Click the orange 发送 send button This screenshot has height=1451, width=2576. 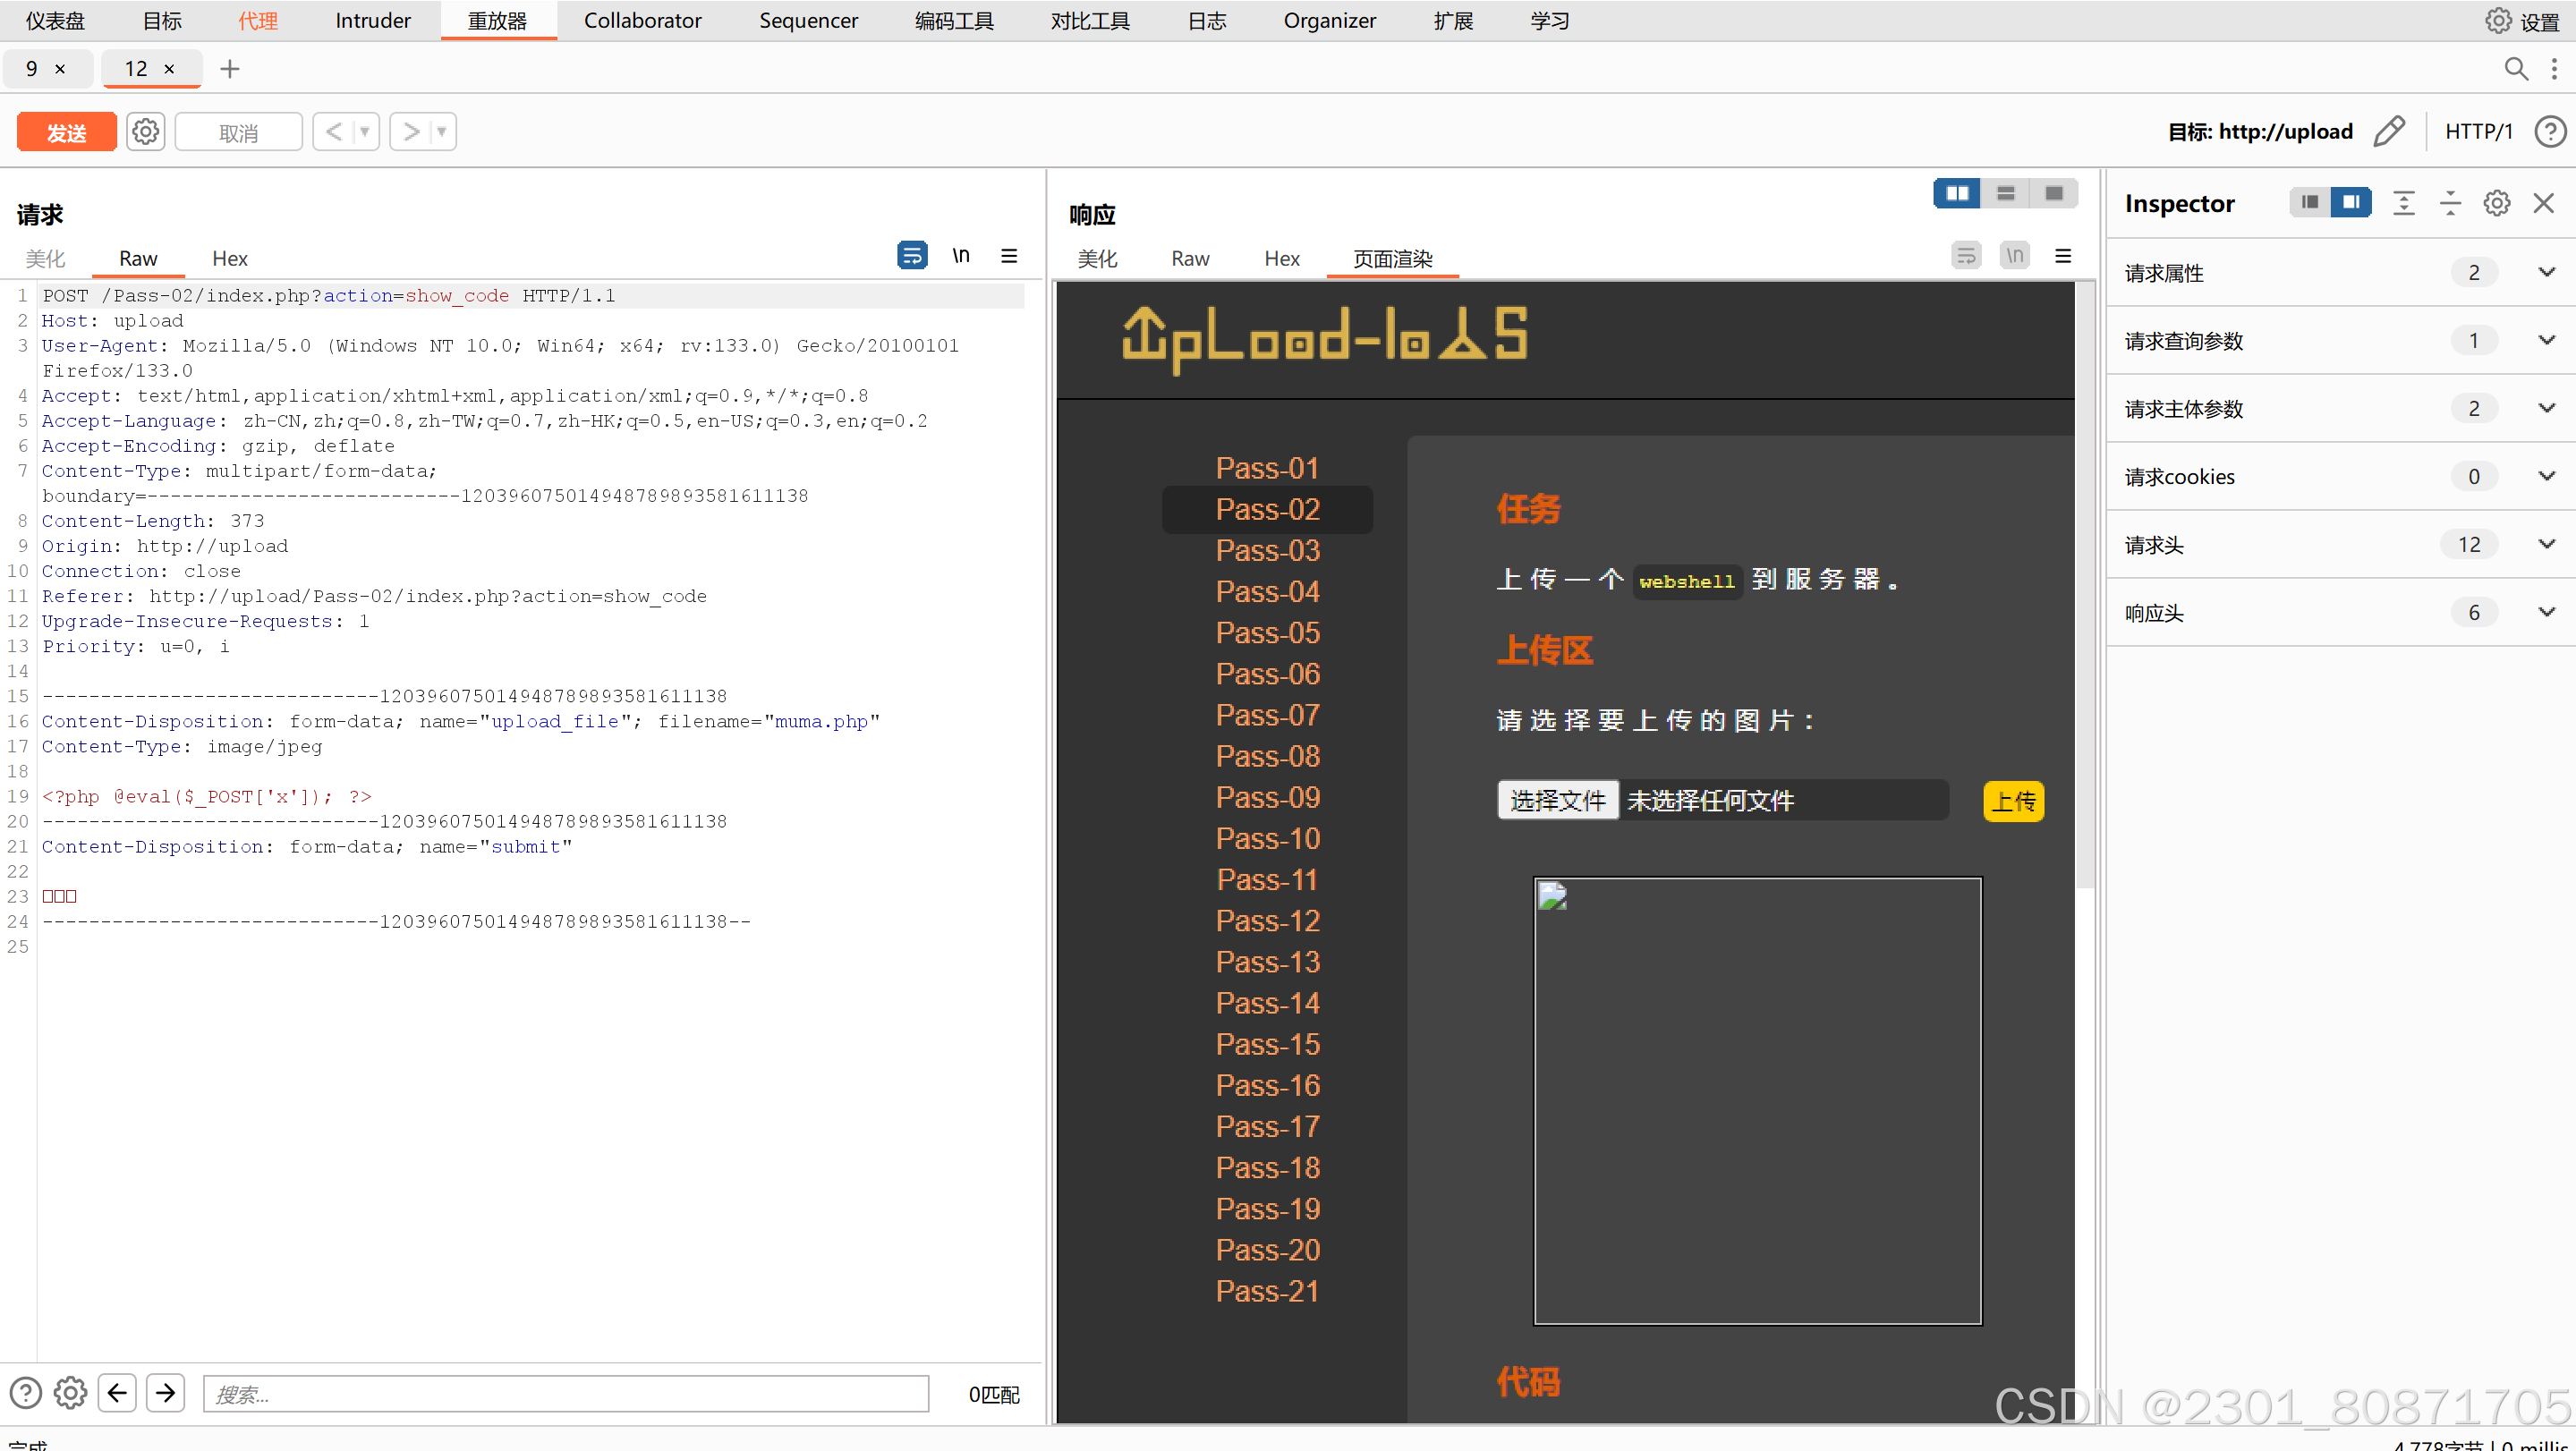(67, 132)
